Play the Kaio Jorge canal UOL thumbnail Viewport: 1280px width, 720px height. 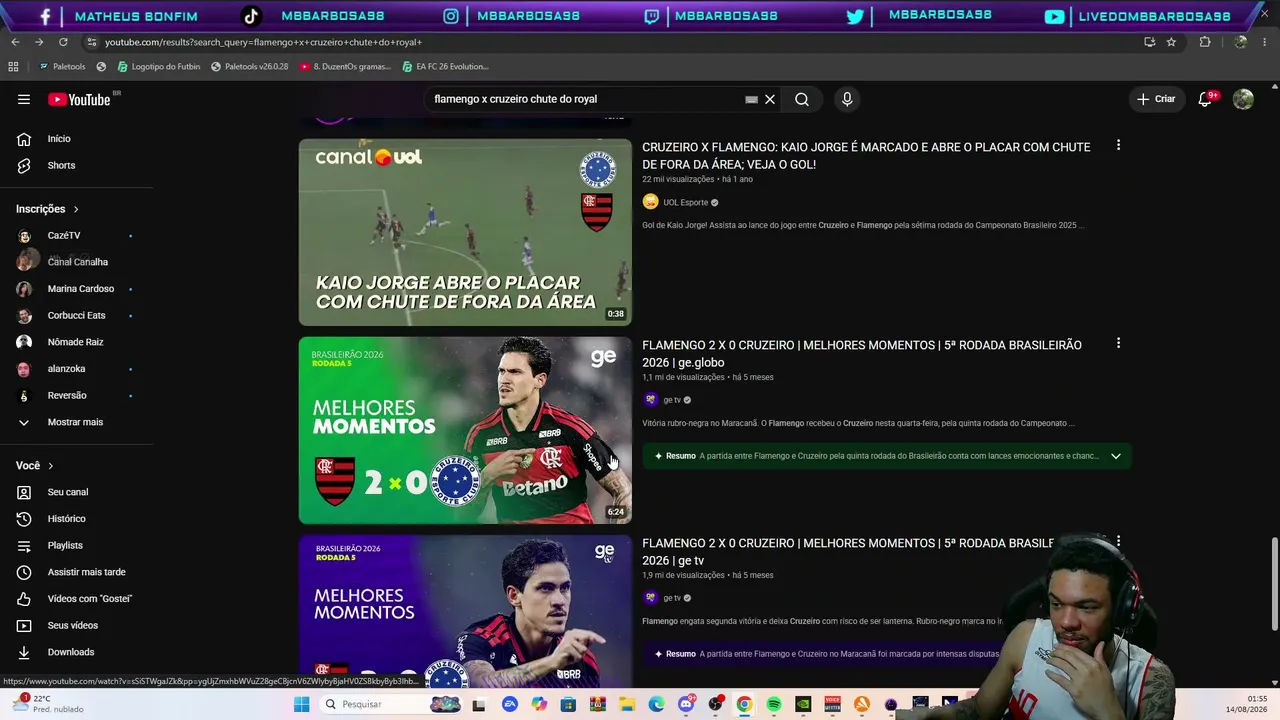(465, 232)
